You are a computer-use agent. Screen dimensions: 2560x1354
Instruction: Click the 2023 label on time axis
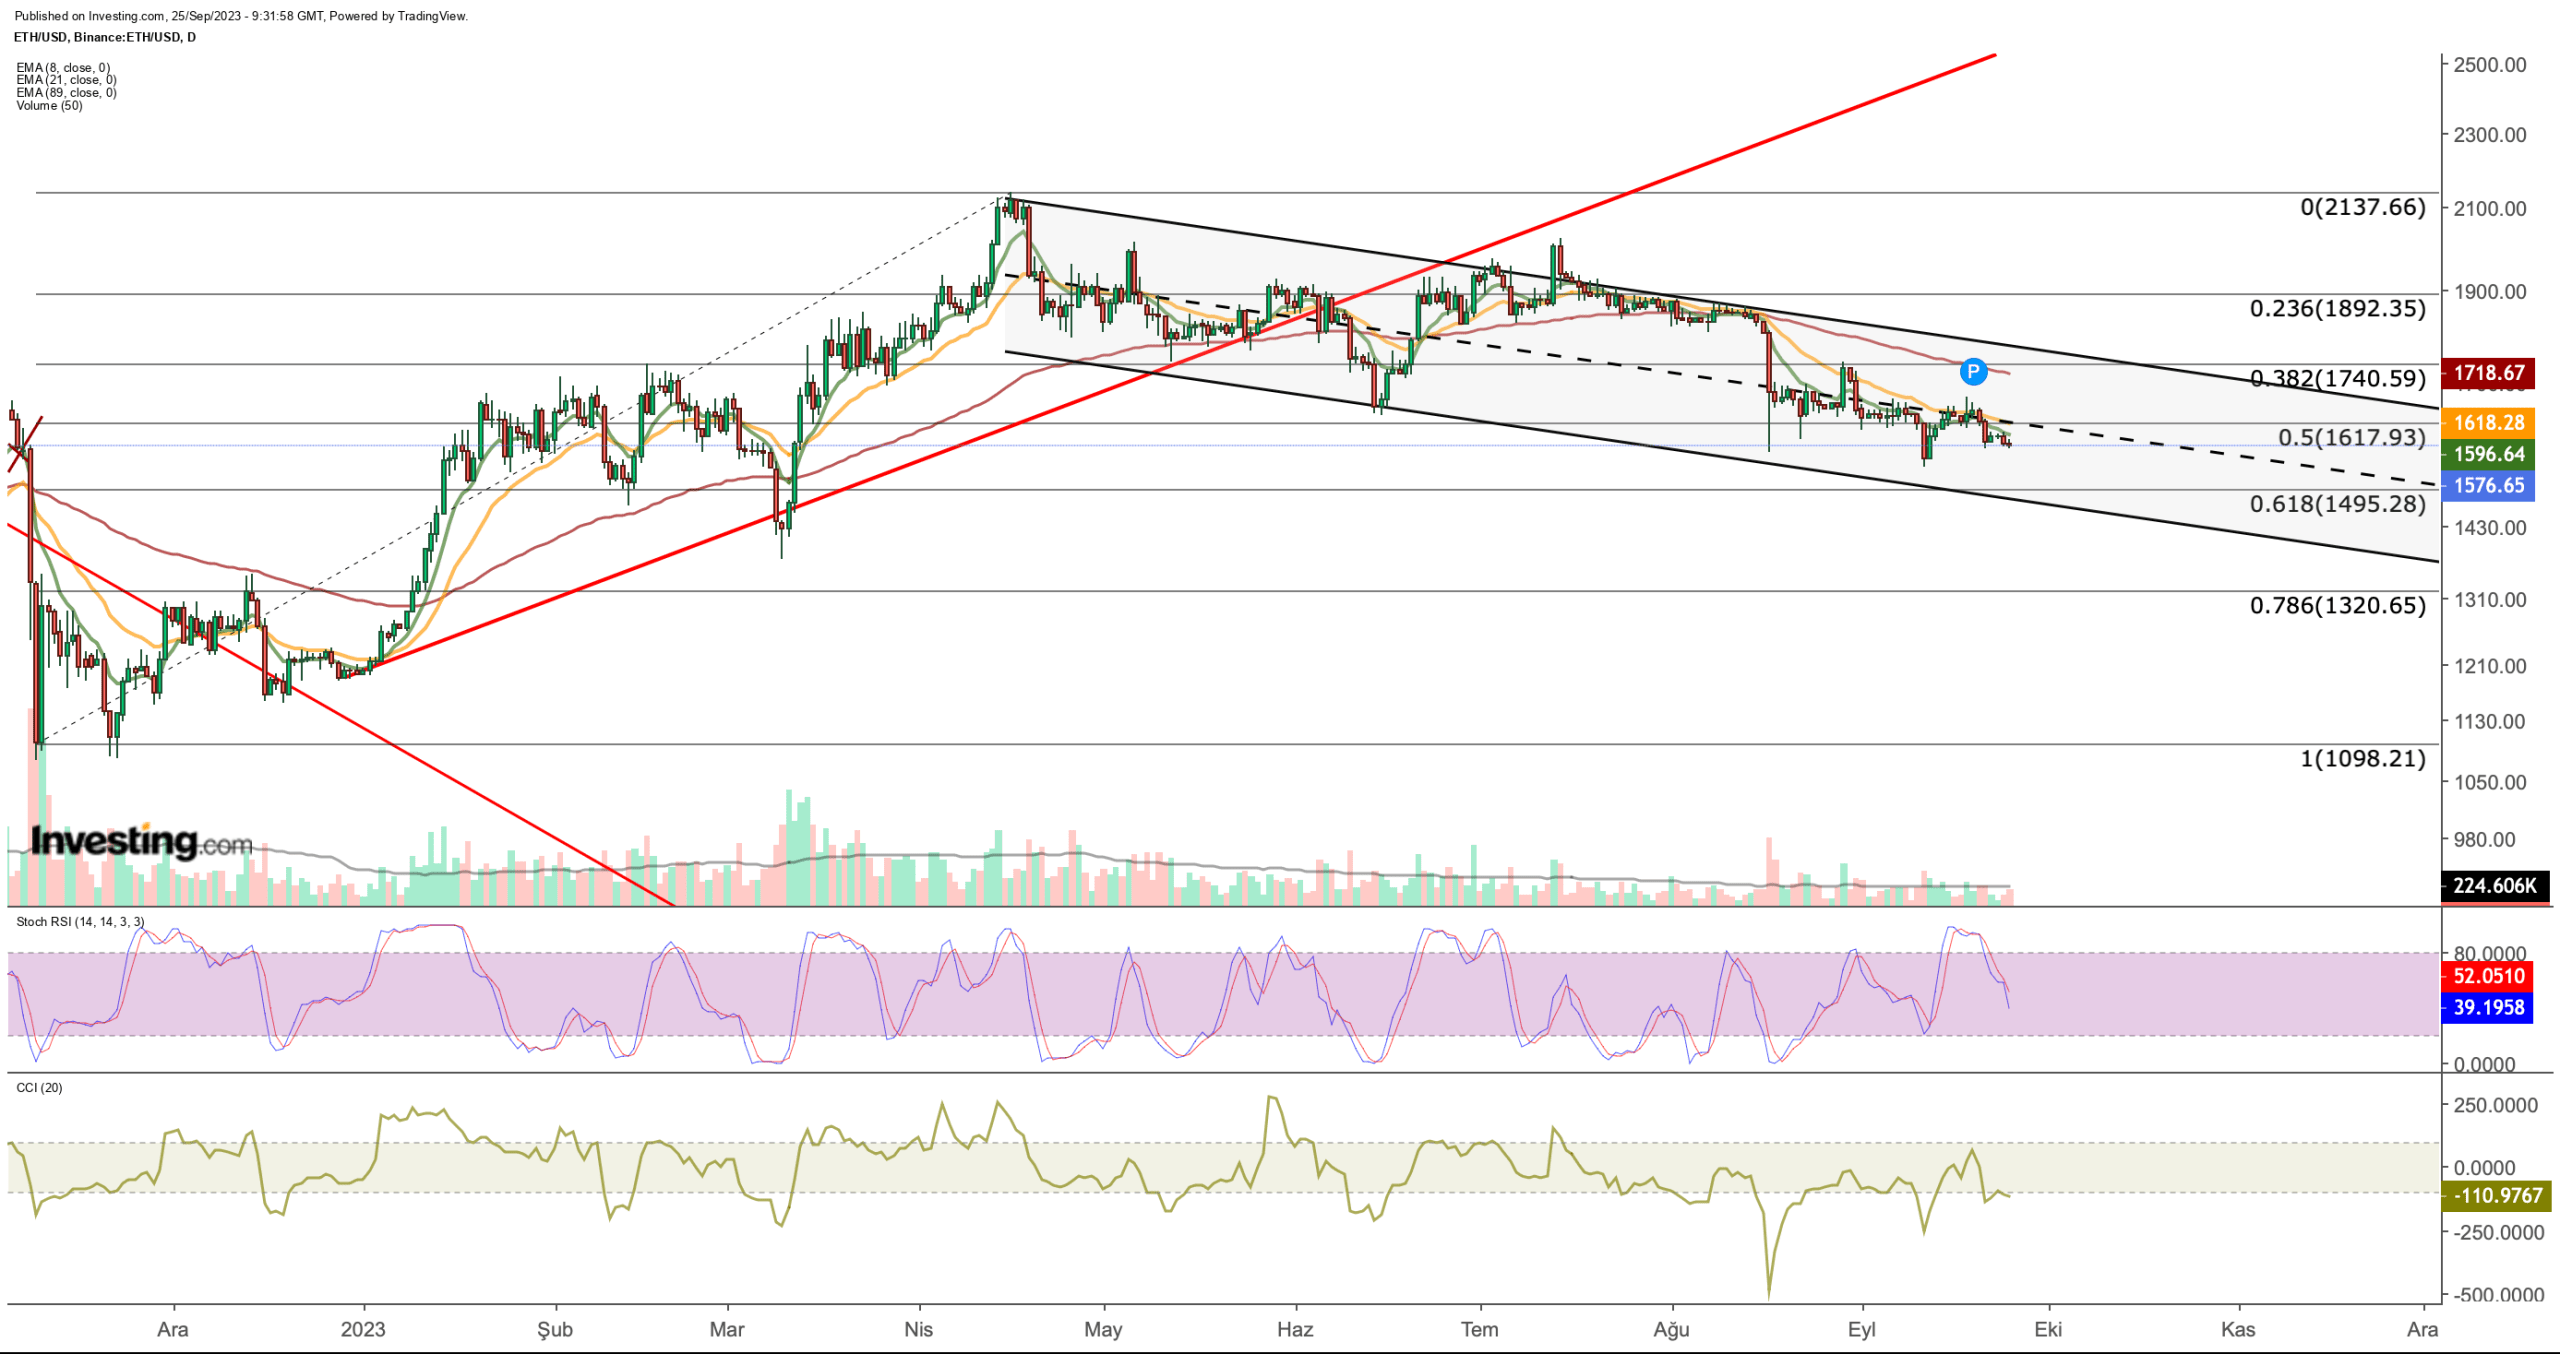[x=363, y=1329]
